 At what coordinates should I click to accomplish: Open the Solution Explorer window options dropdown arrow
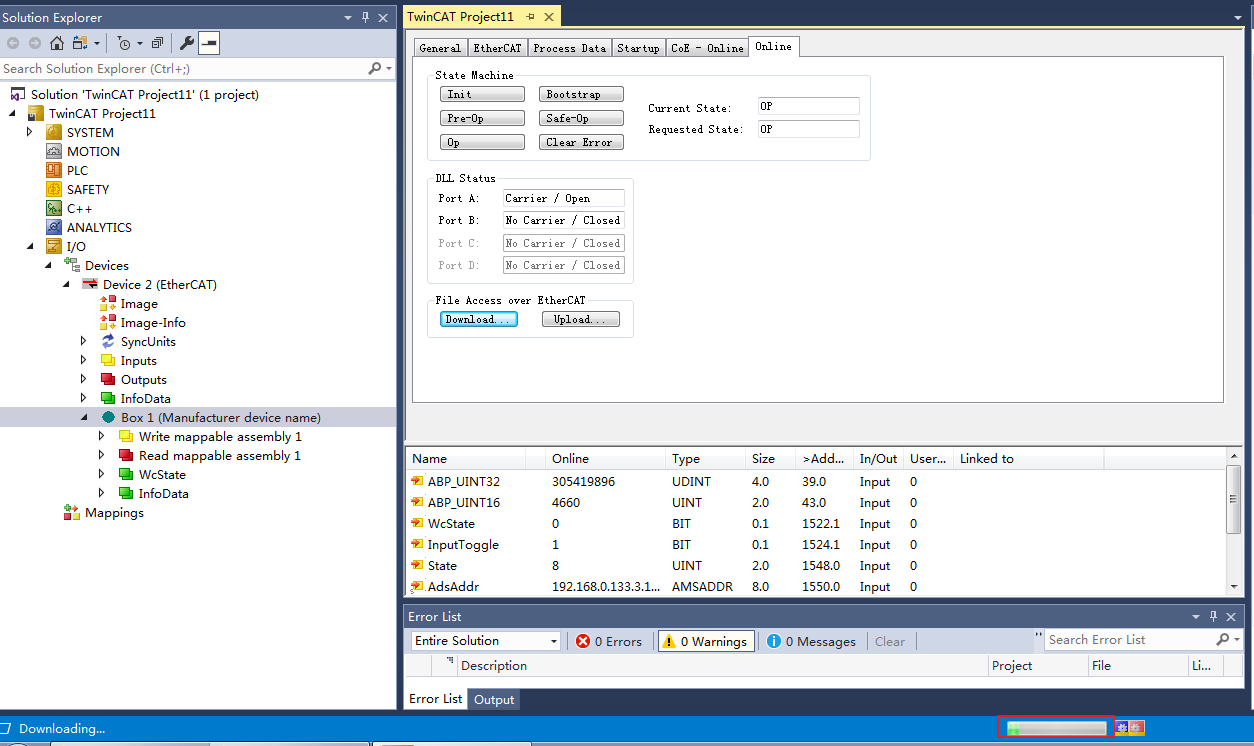coord(348,17)
